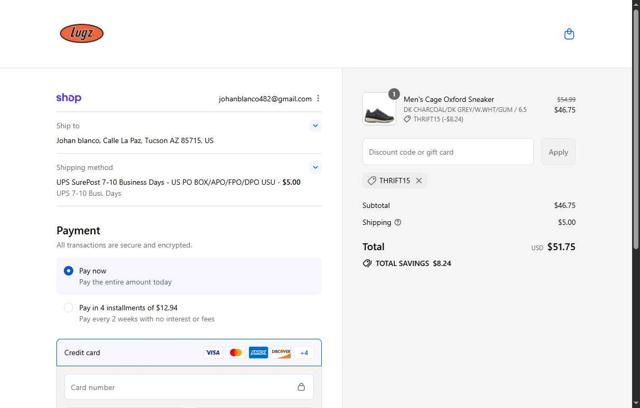Click the American Express icon
The width and height of the screenshot is (640, 408).
click(258, 353)
